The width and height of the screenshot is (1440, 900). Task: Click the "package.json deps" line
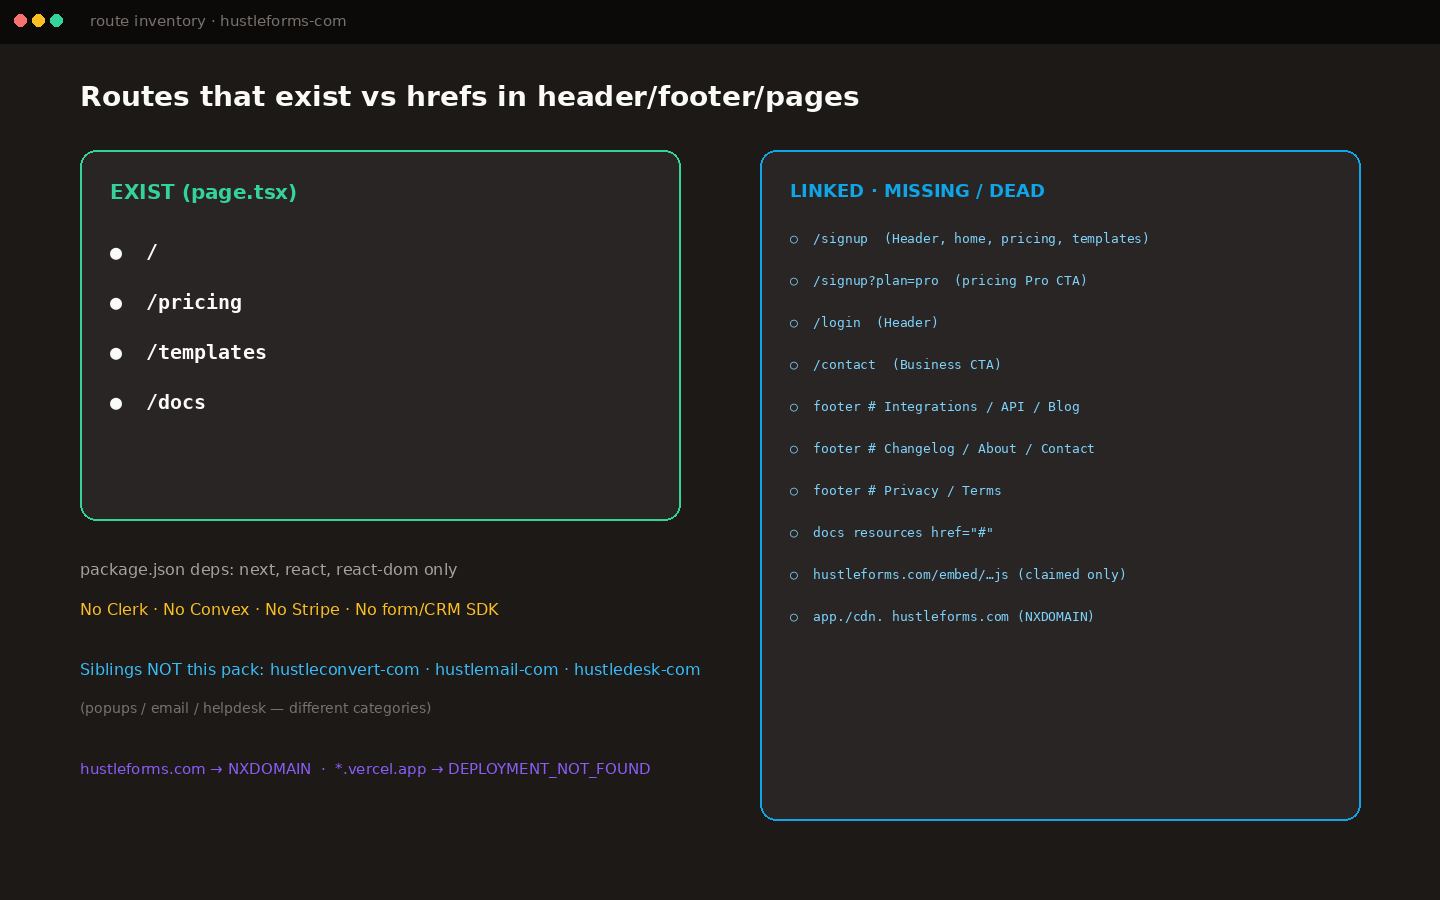[269, 570]
